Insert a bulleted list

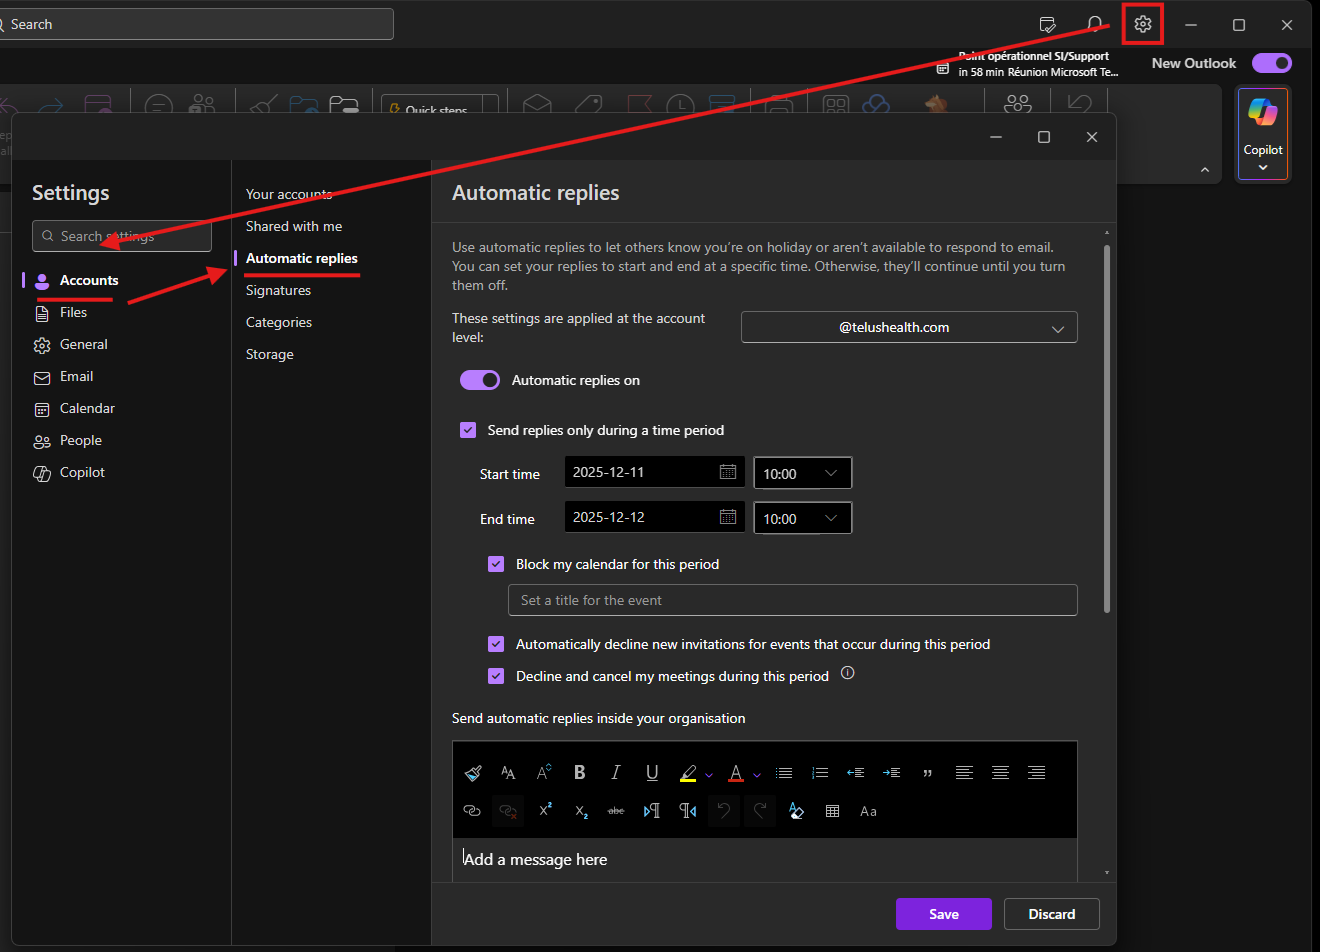tap(784, 772)
